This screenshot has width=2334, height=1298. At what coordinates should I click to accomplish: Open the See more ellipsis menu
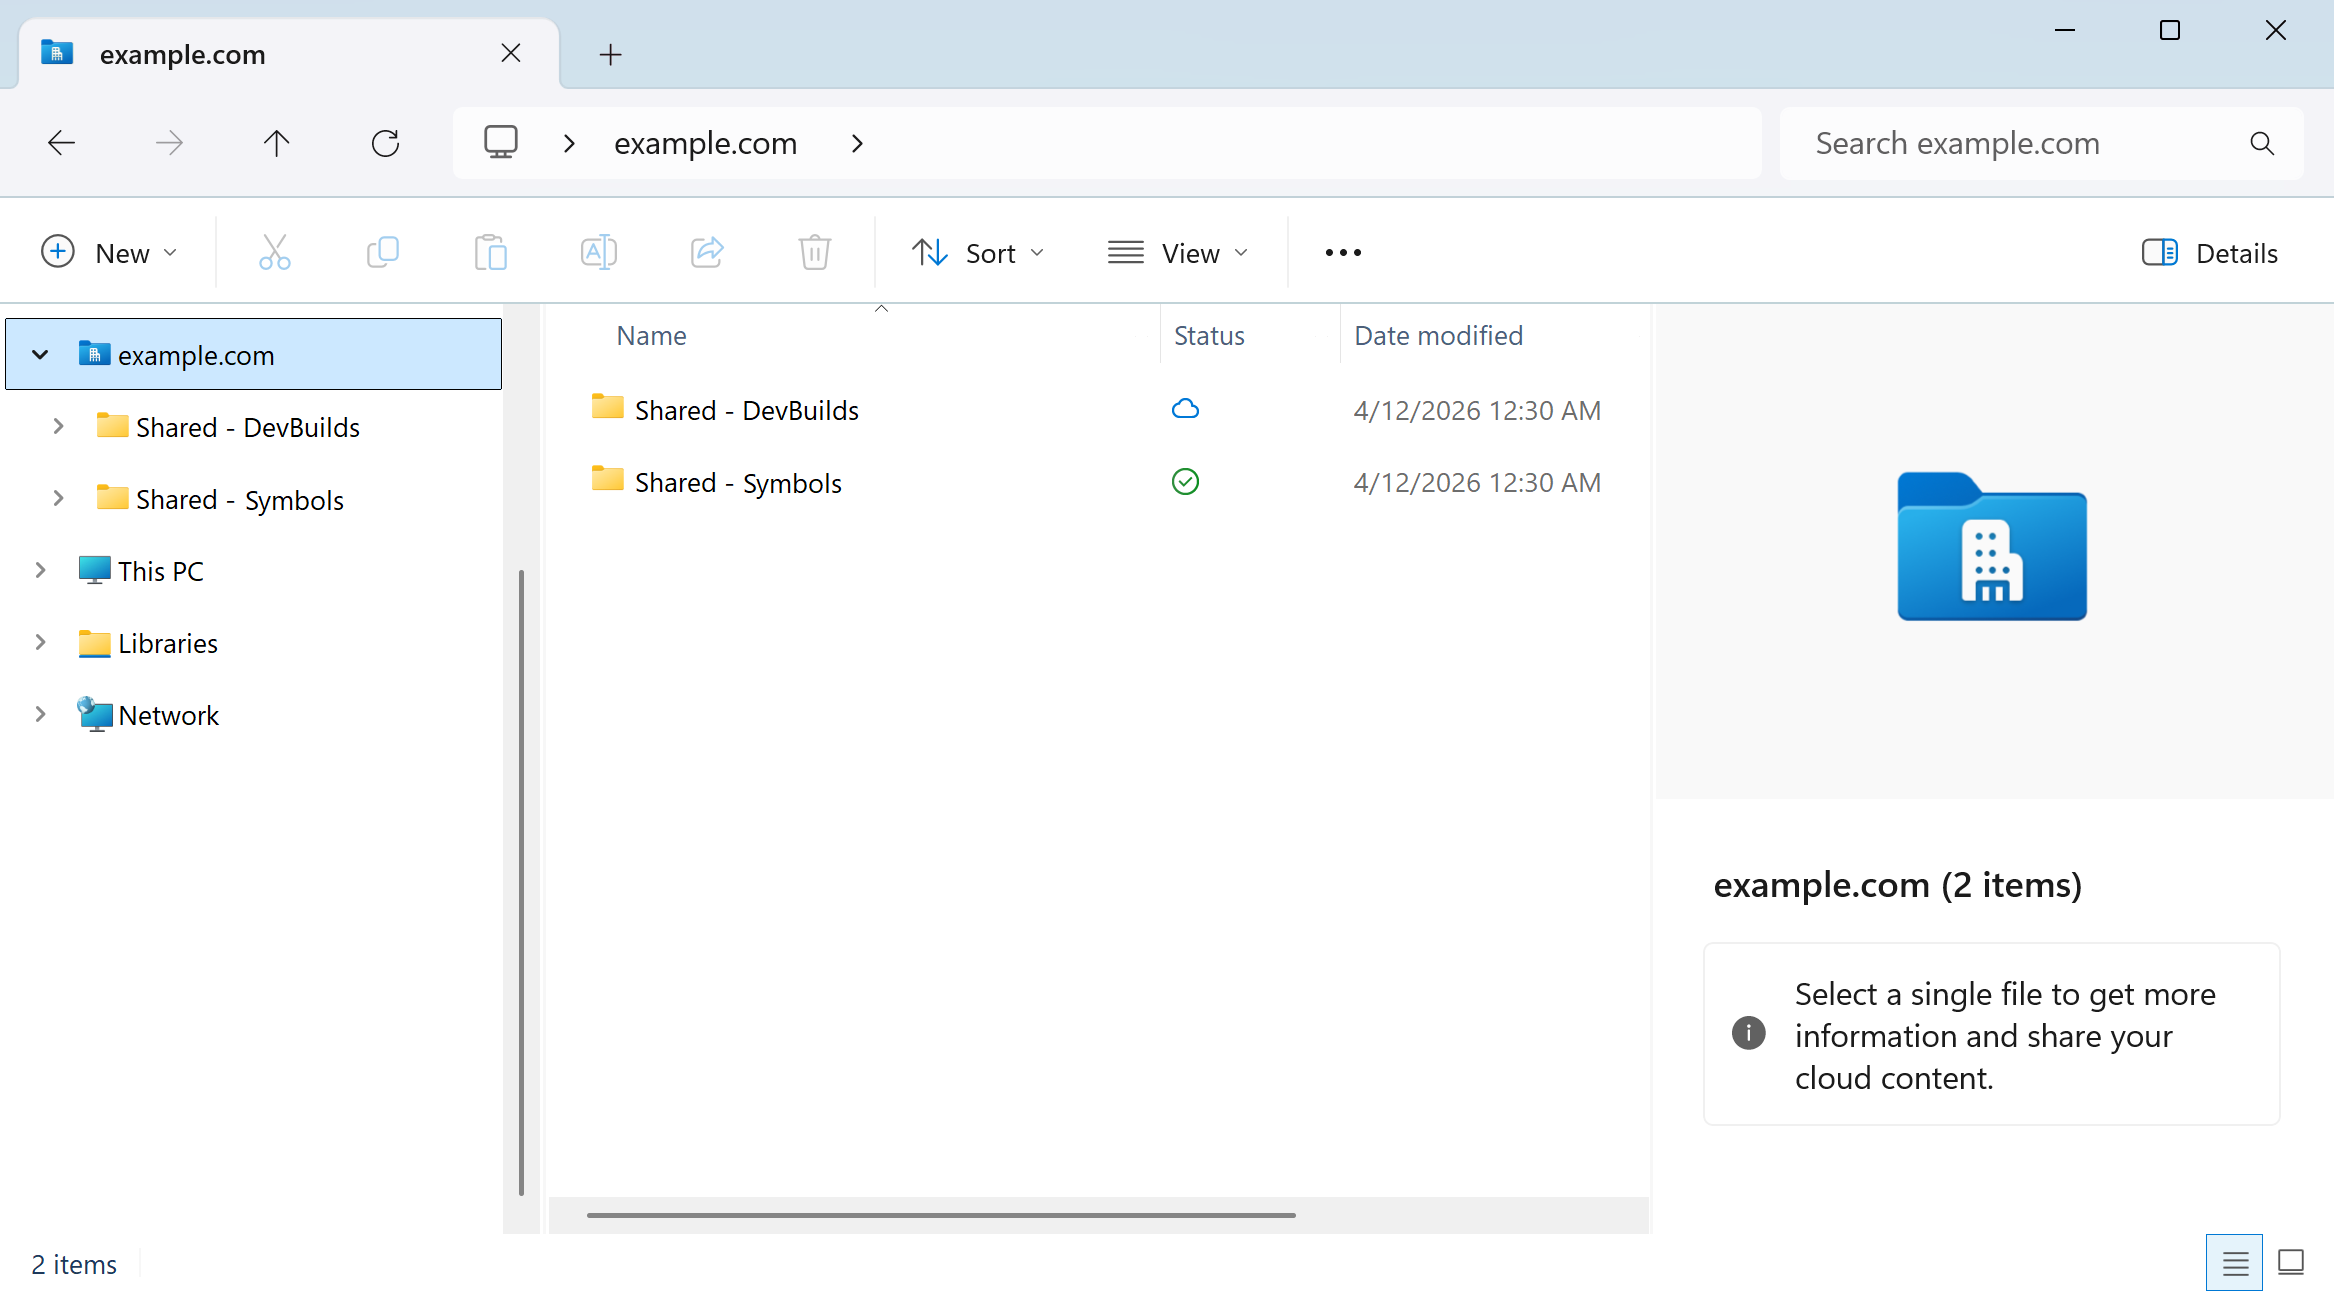1342,253
